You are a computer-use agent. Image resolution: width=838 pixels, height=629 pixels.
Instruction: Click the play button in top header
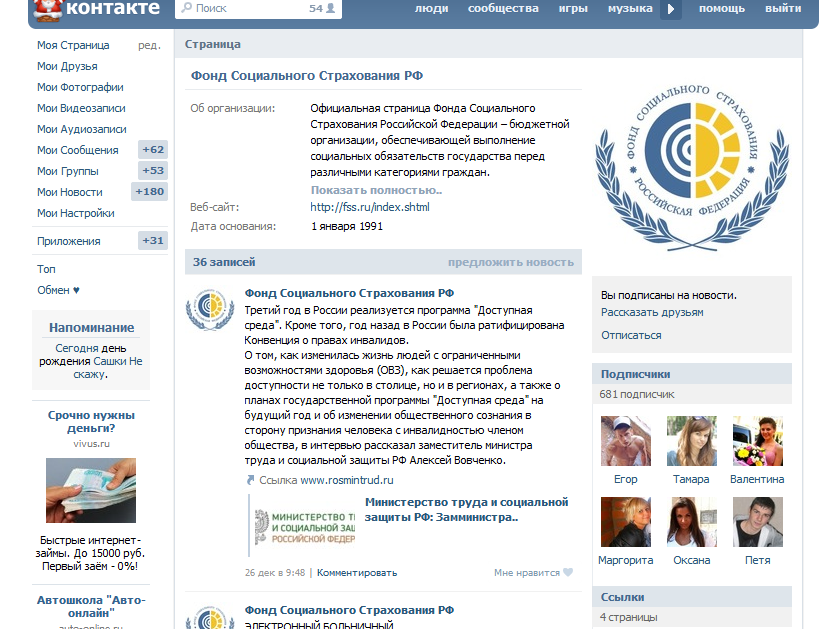click(x=671, y=9)
